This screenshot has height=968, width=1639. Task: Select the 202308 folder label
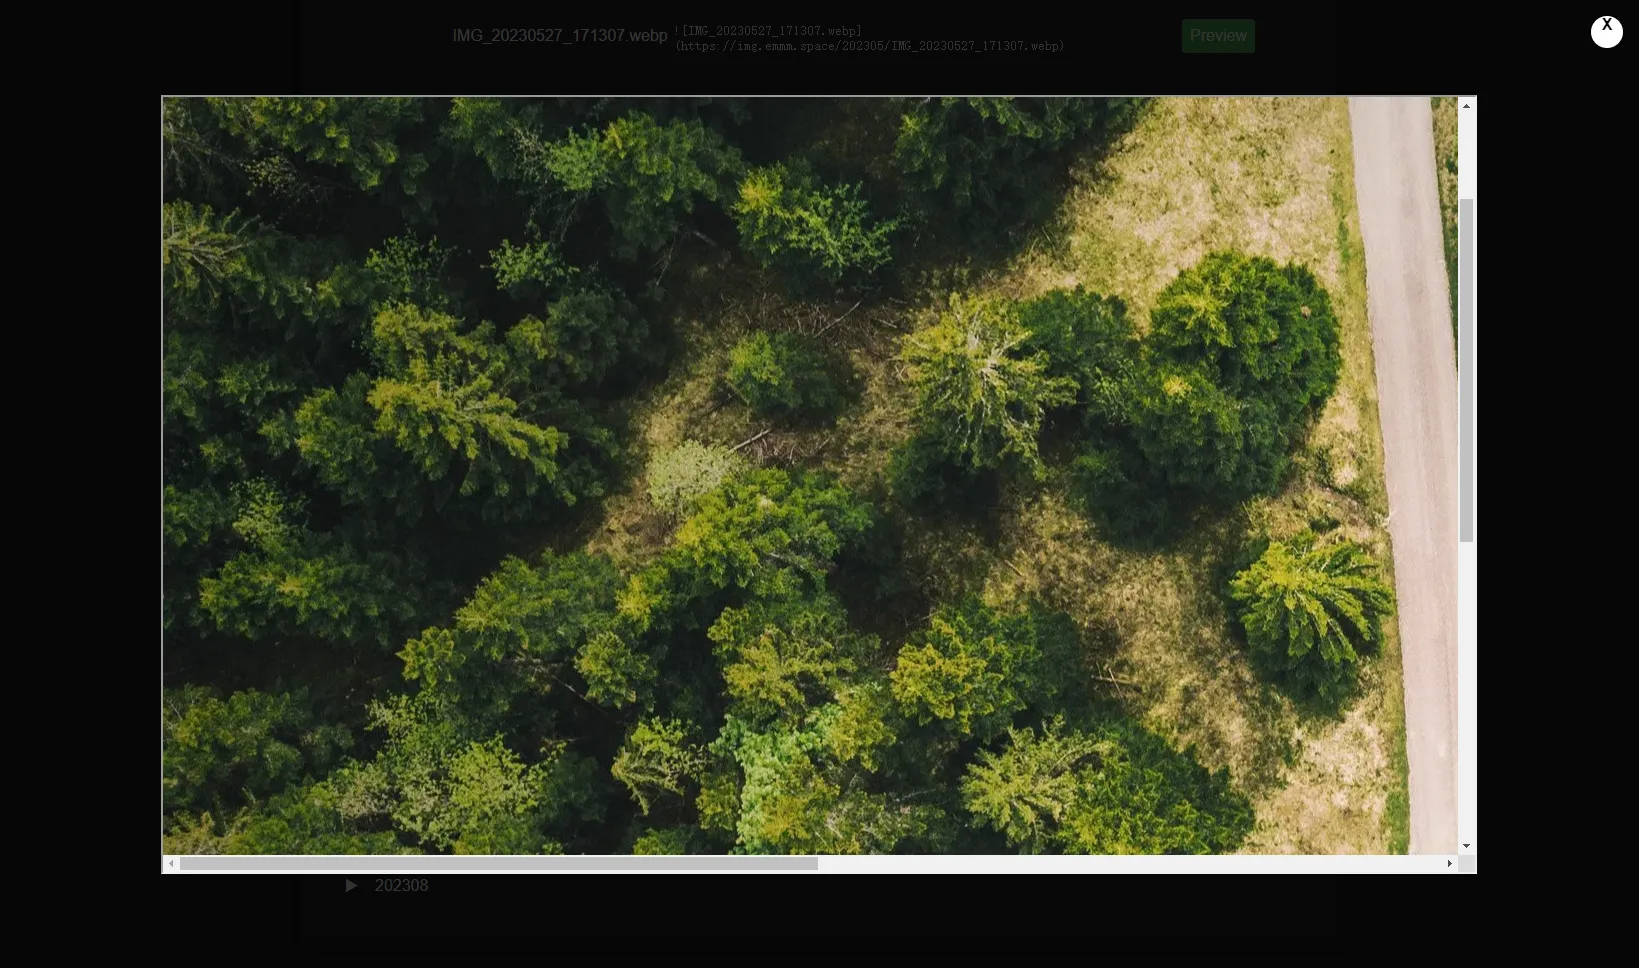tap(401, 886)
